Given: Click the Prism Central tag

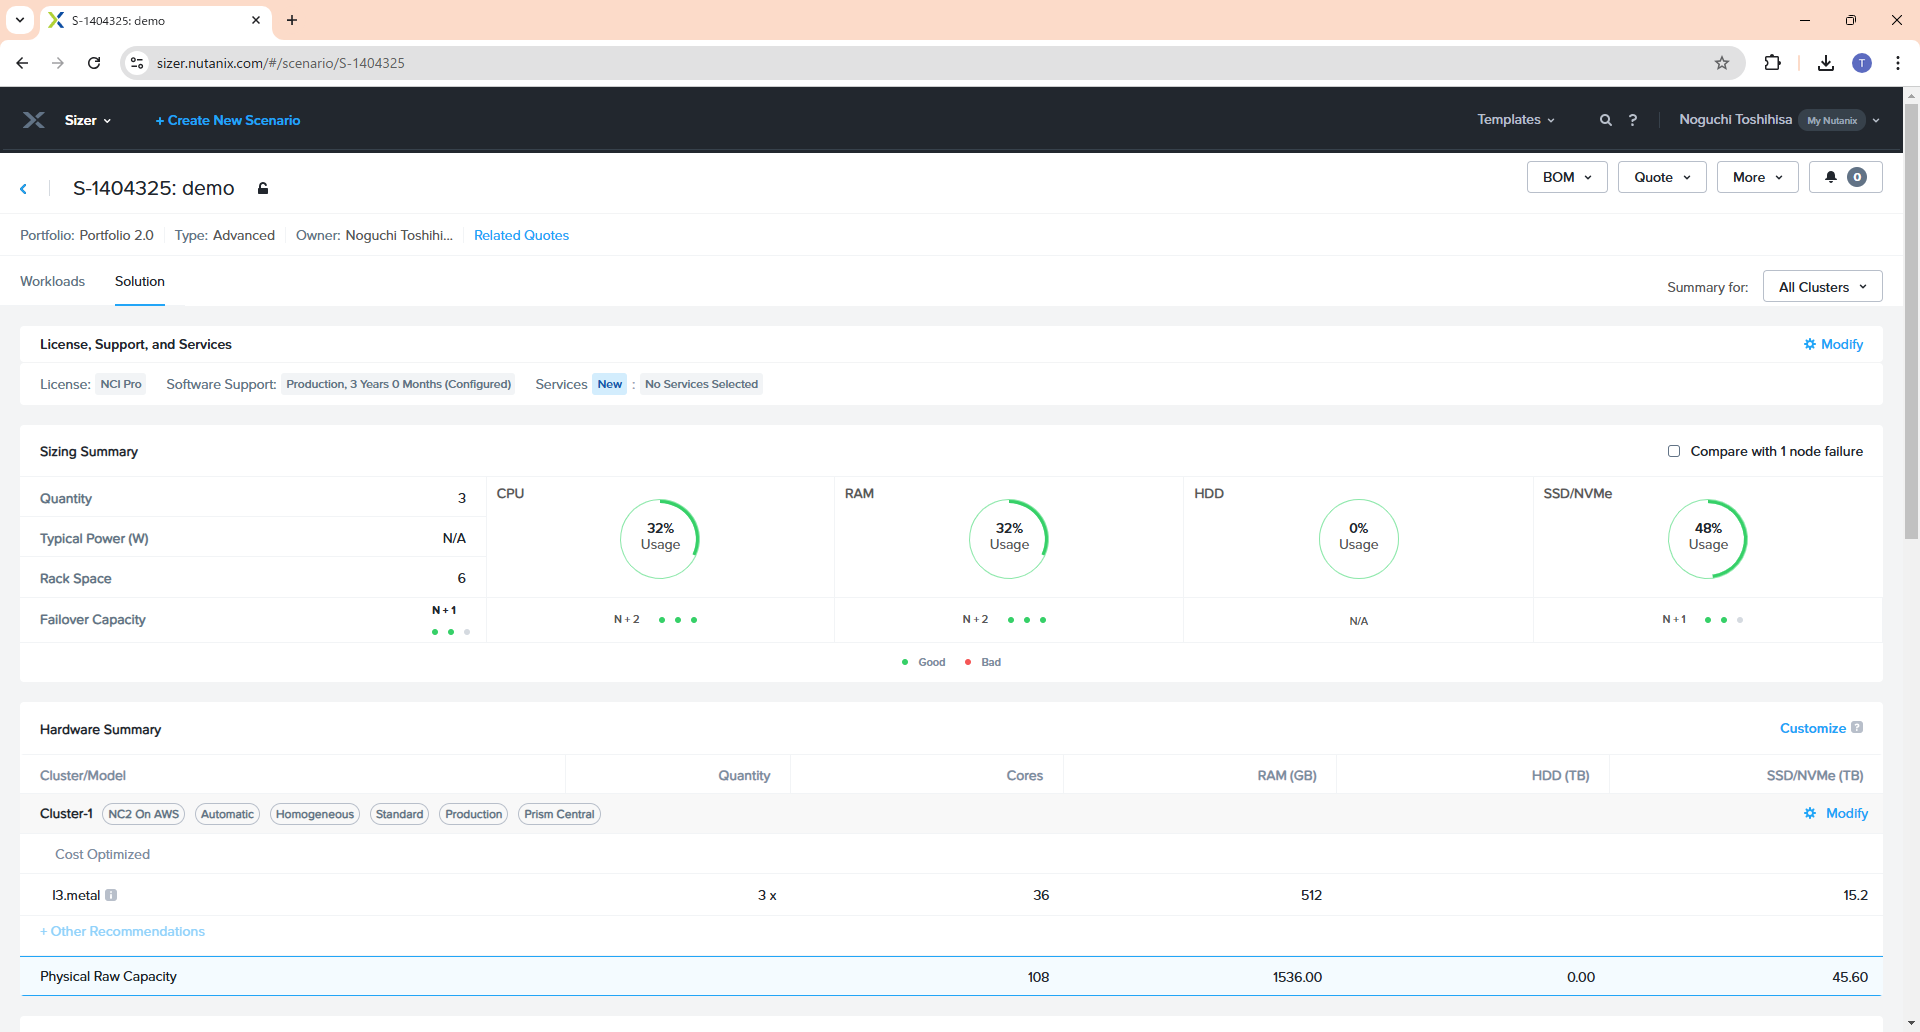Looking at the screenshot, I should coord(559,814).
